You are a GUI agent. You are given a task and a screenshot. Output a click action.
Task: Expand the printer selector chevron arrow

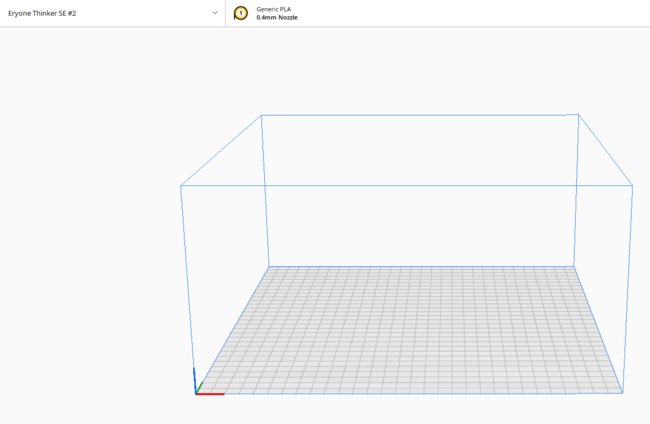pyautogui.click(x=215, y=13)
